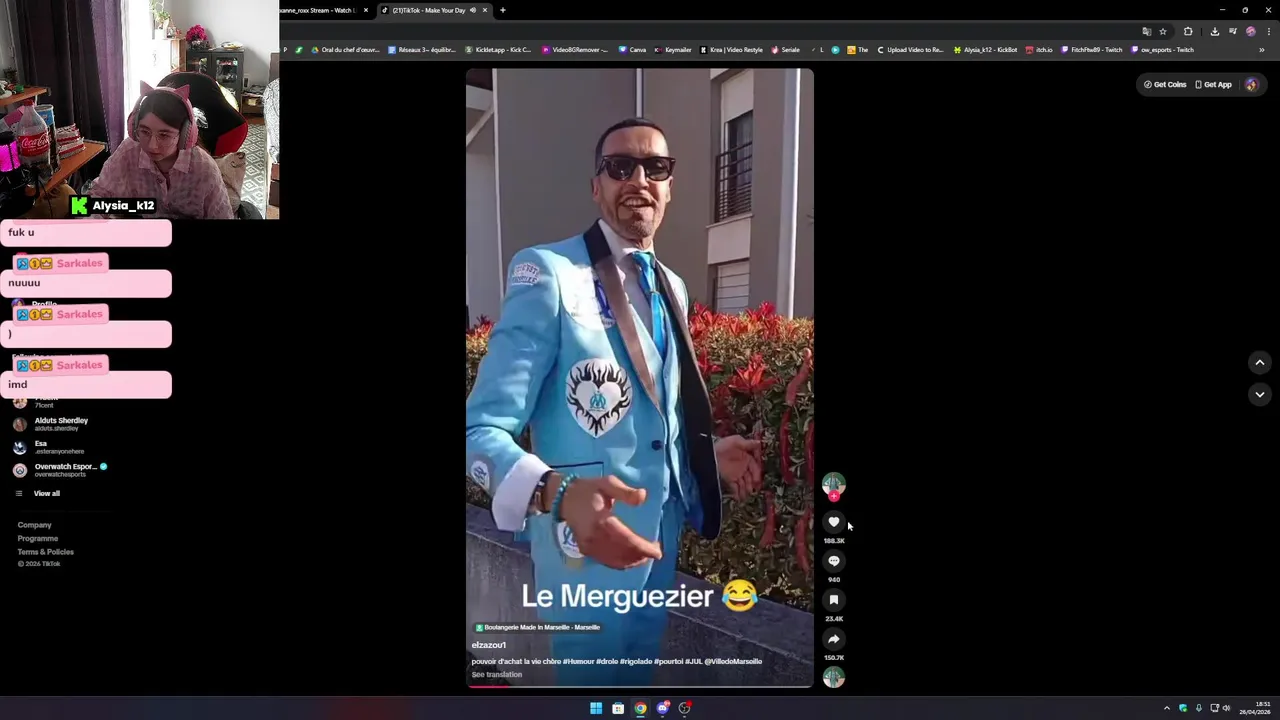Go to previous video with up arrow

click(1260, 362)
